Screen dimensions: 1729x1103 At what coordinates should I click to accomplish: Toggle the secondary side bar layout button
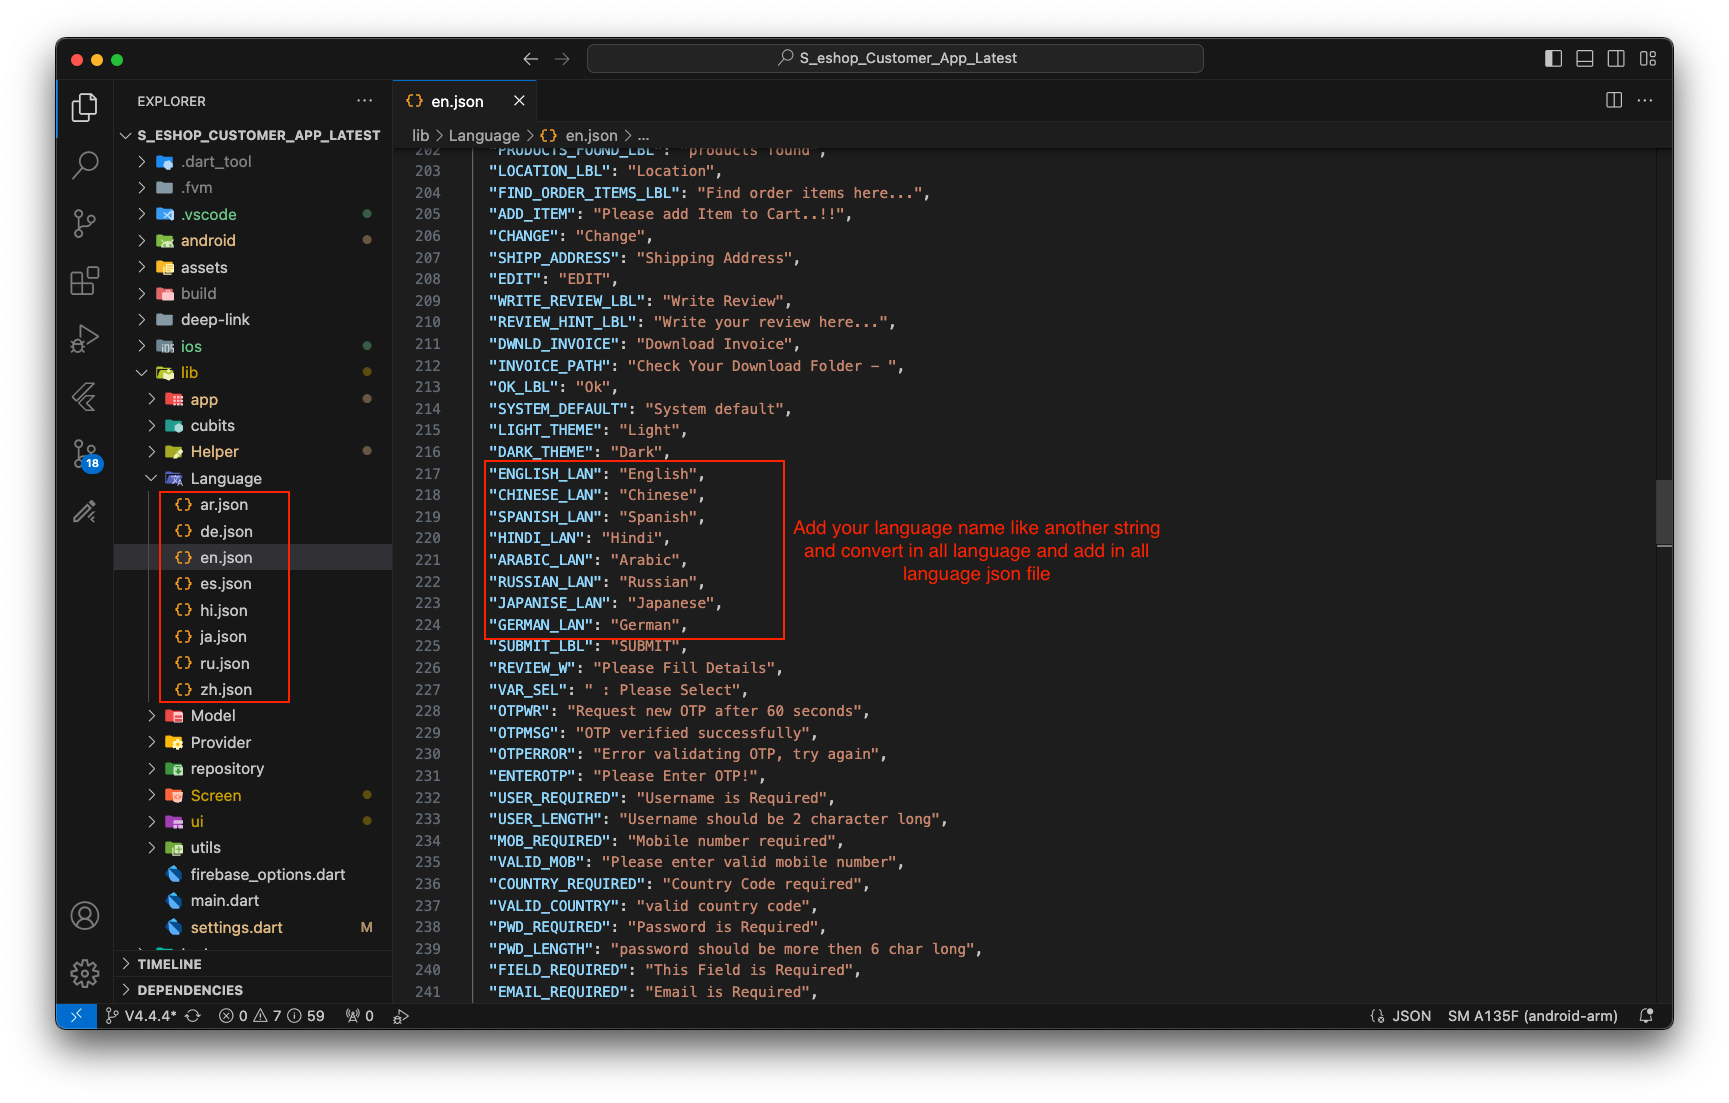click(x=1616, y=59)
